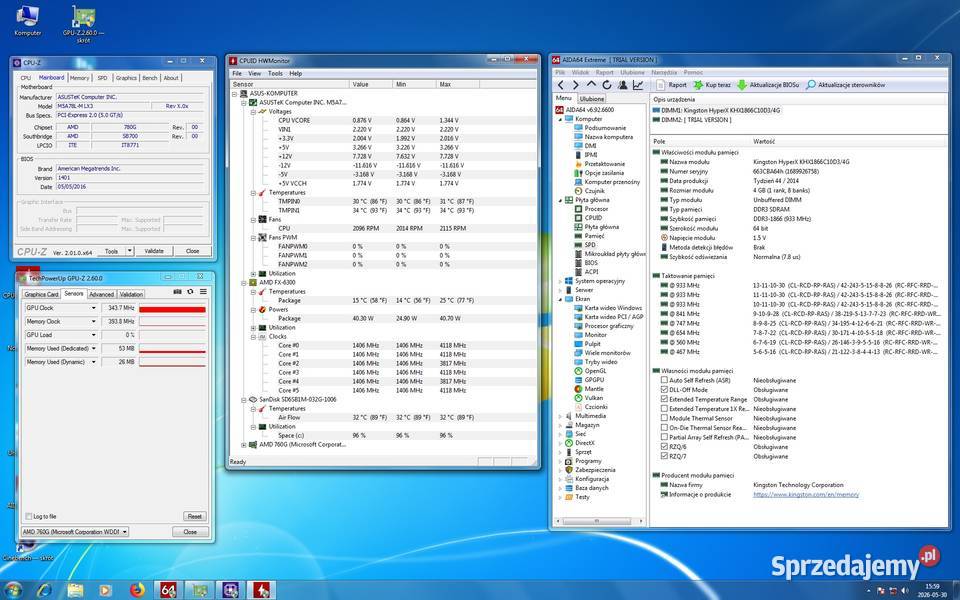Toggle Auto Self Refresh (ASR) checkbox
960x600 pixels.
(x=664, y=380)
